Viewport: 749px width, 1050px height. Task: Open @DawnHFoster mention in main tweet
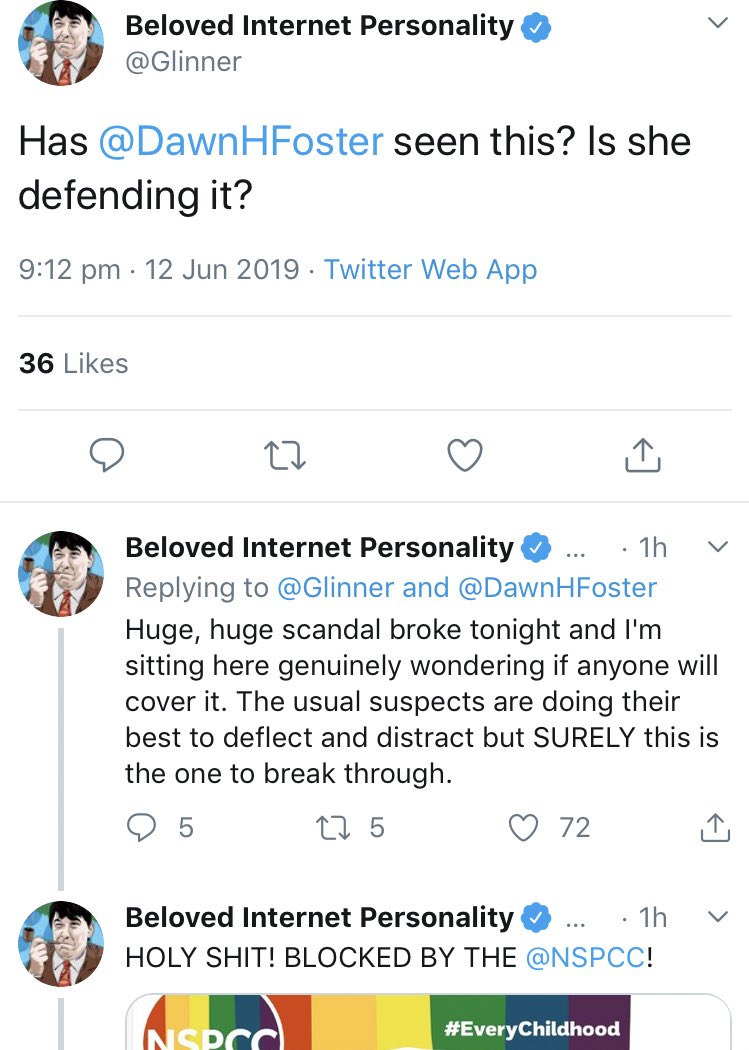(x=241, y=141)
